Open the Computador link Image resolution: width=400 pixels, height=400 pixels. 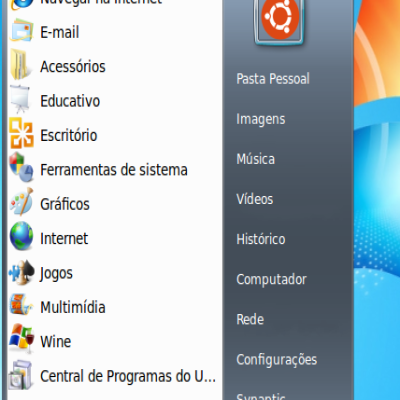click(x=271, y=279)
